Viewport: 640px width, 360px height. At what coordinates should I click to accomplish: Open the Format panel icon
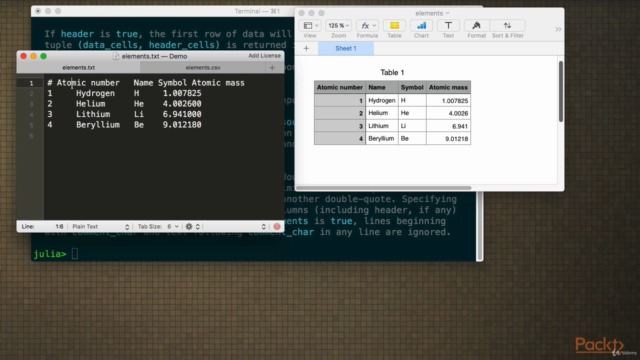click(x=476, y=25)
